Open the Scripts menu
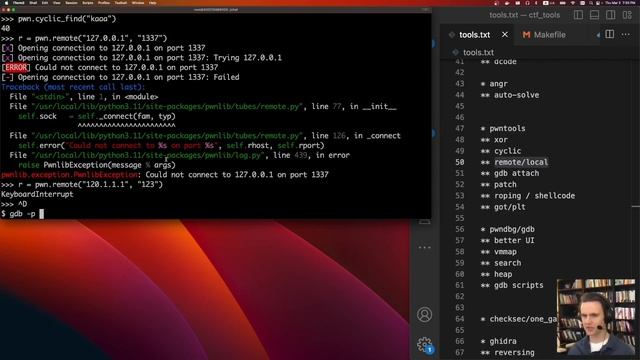640x360 pixels. [88, 3]
